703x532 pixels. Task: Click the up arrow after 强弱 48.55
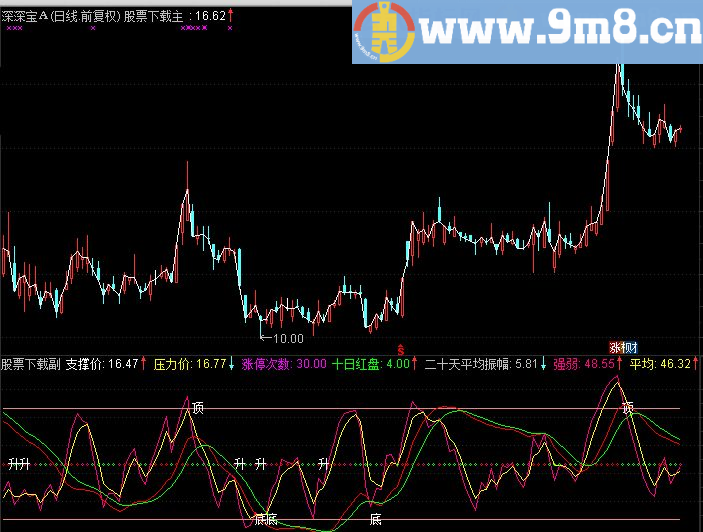[x=619, y=364]
